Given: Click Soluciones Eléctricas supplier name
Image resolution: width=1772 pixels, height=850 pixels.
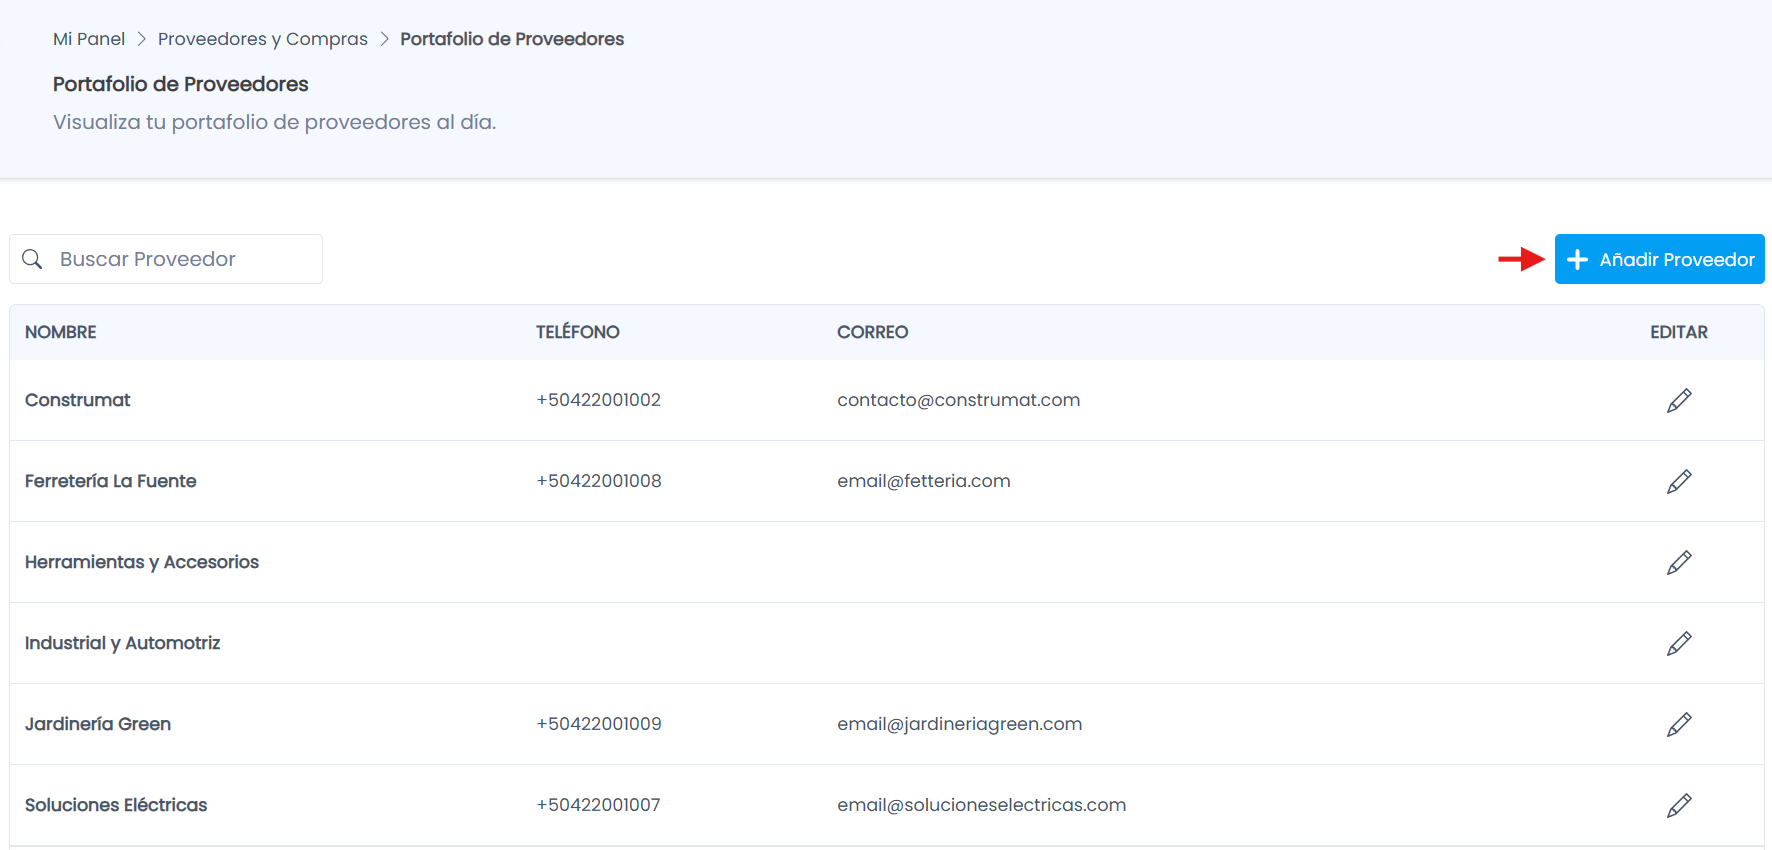Looking at the screenshot, I should point(116,805).
